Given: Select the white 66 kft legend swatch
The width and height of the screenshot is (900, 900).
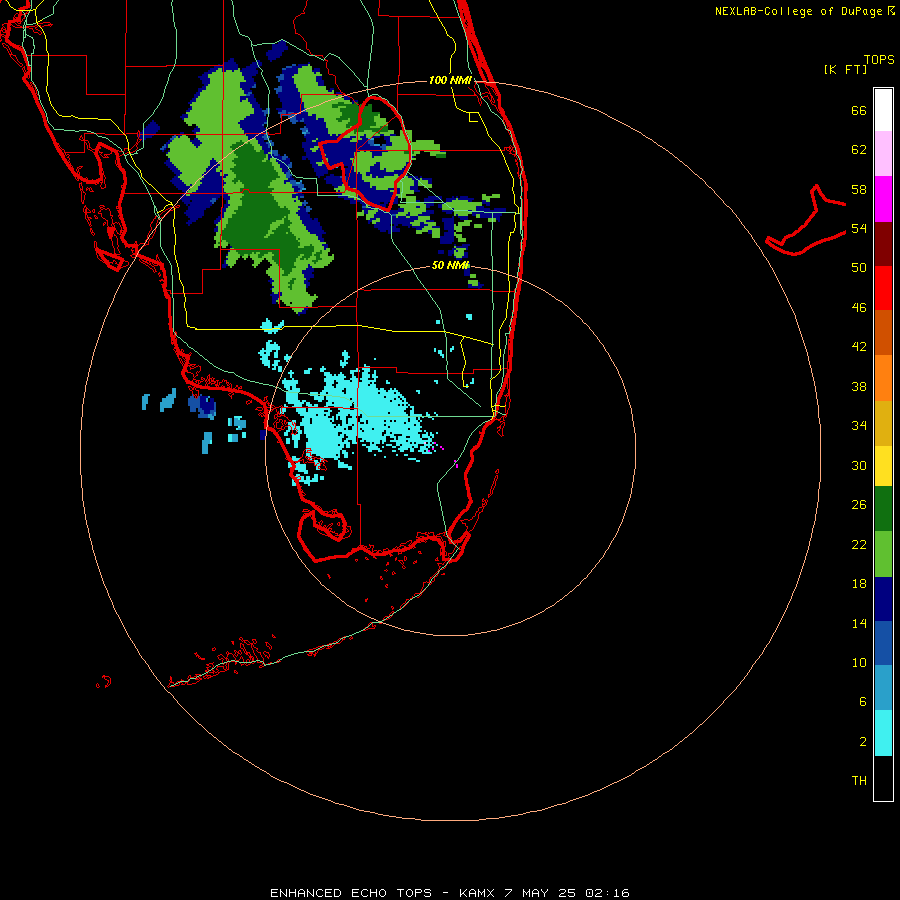Looking at the screenshot, I should (x=883, y=110).
